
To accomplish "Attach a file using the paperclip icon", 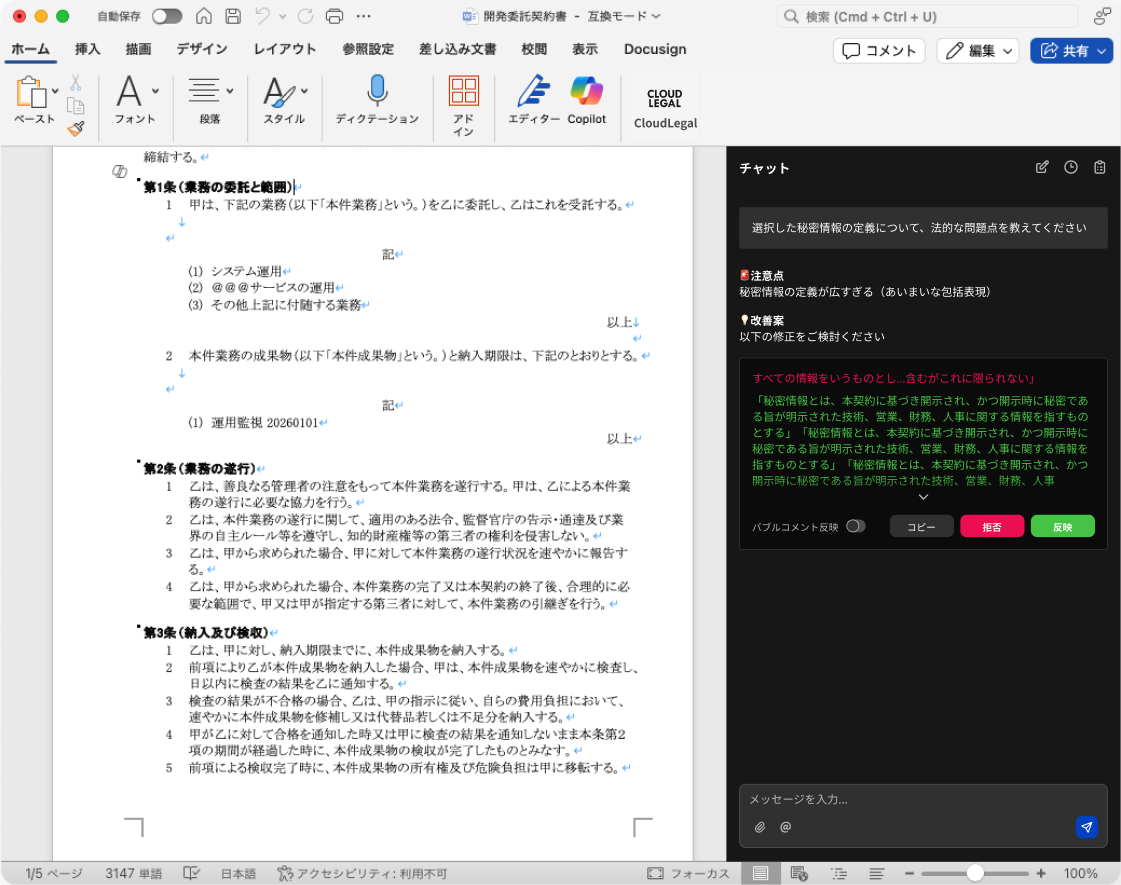I will [762, 827].
